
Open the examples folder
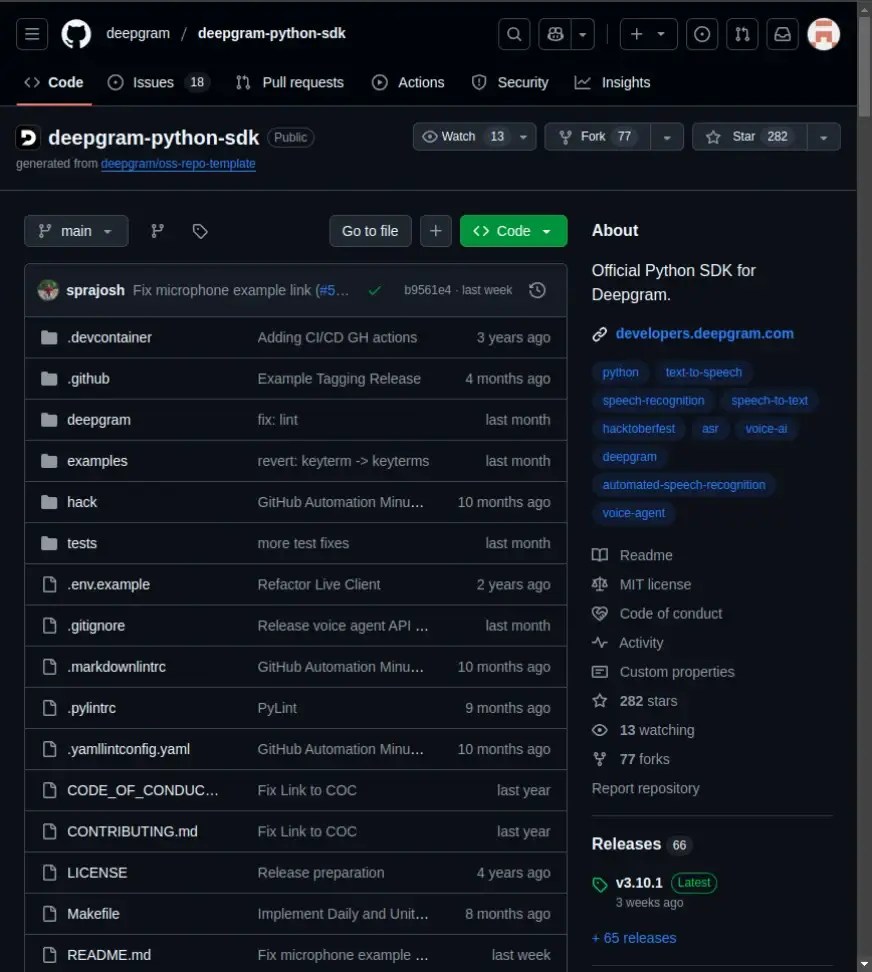click(x=97, y=461)
